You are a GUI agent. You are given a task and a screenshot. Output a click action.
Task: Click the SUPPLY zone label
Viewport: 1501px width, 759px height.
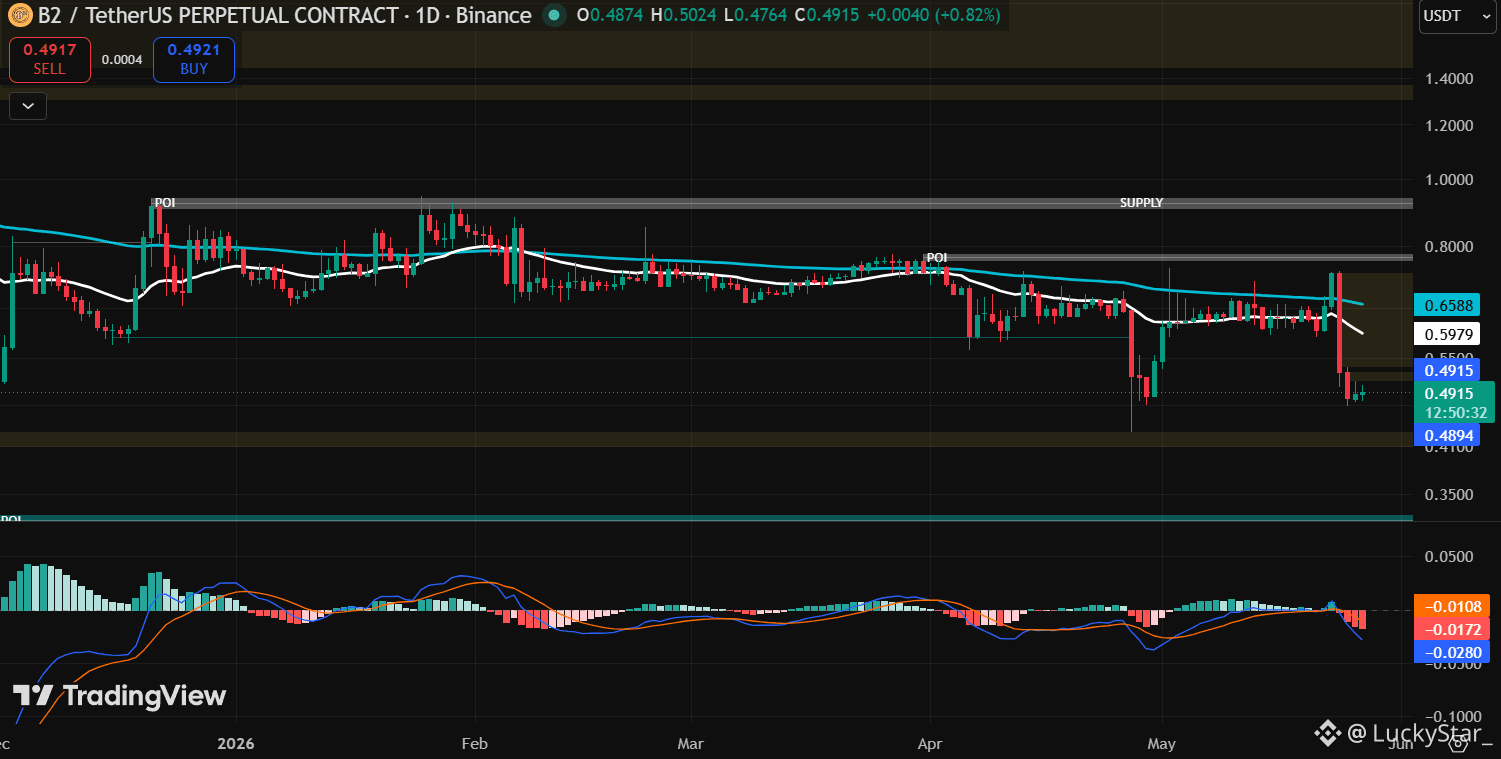[x=1141, y=202]
